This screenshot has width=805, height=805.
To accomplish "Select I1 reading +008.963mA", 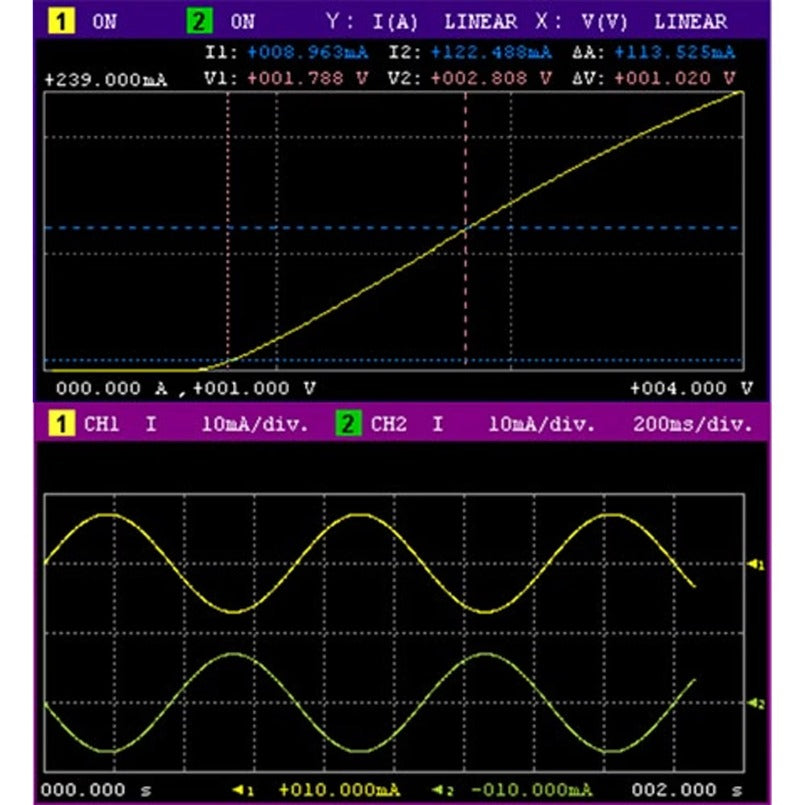I will coord(308,52).
